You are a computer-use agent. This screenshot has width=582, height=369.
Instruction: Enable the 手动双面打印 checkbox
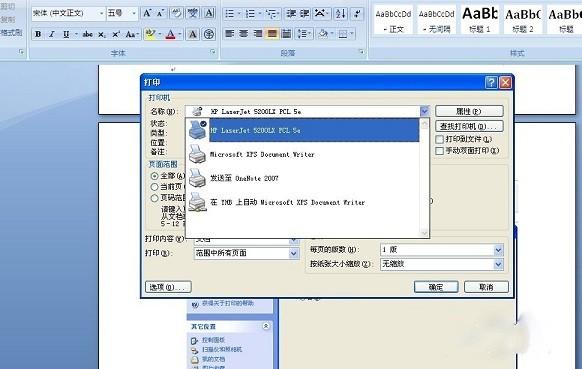tap(439, 151)
